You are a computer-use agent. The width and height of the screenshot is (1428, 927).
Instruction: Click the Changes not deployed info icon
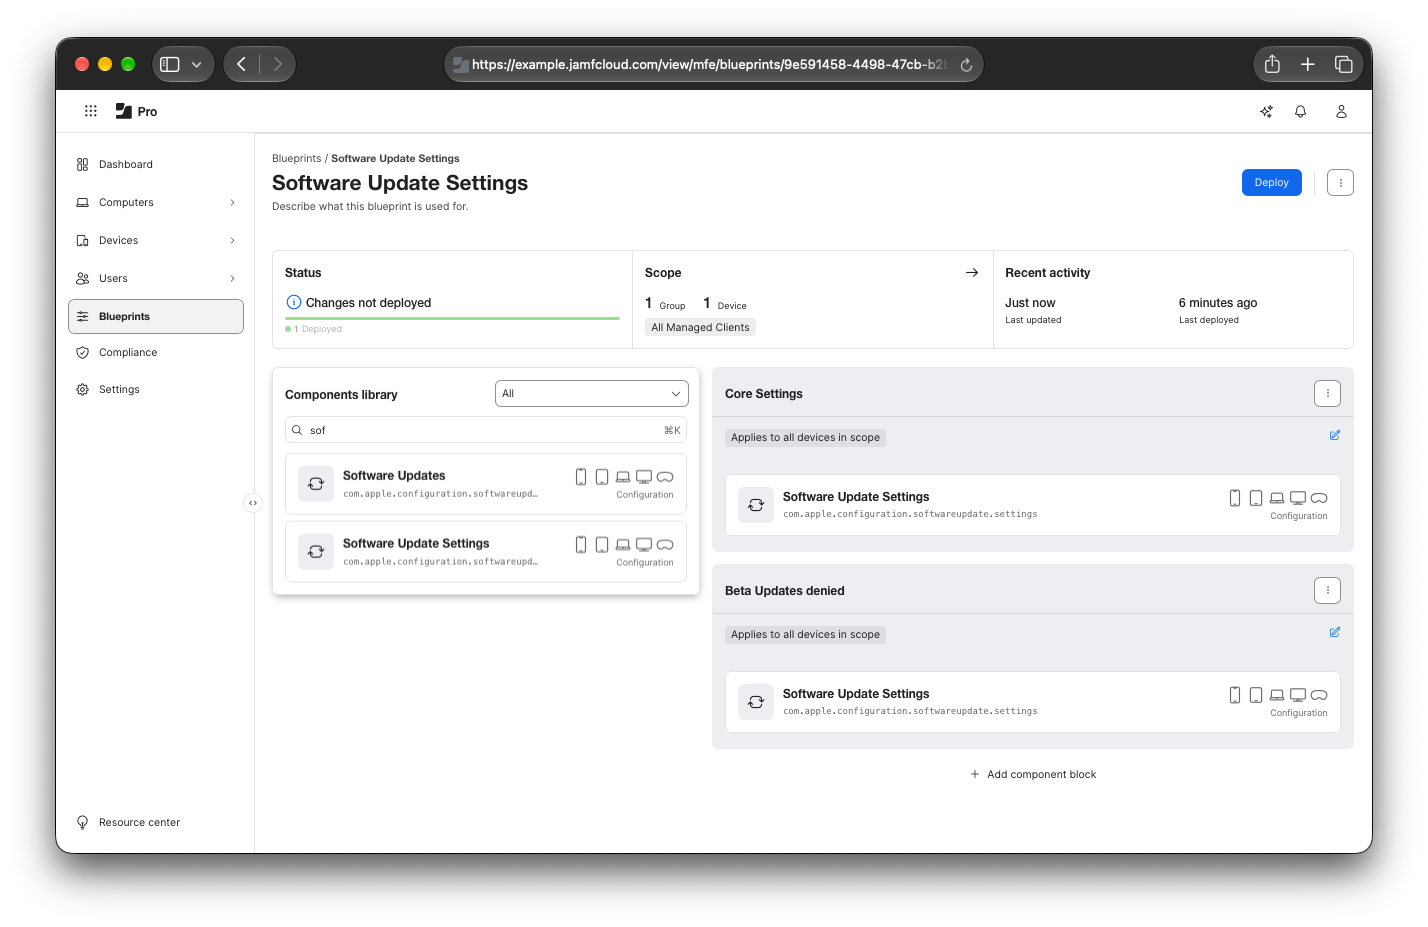294,302
